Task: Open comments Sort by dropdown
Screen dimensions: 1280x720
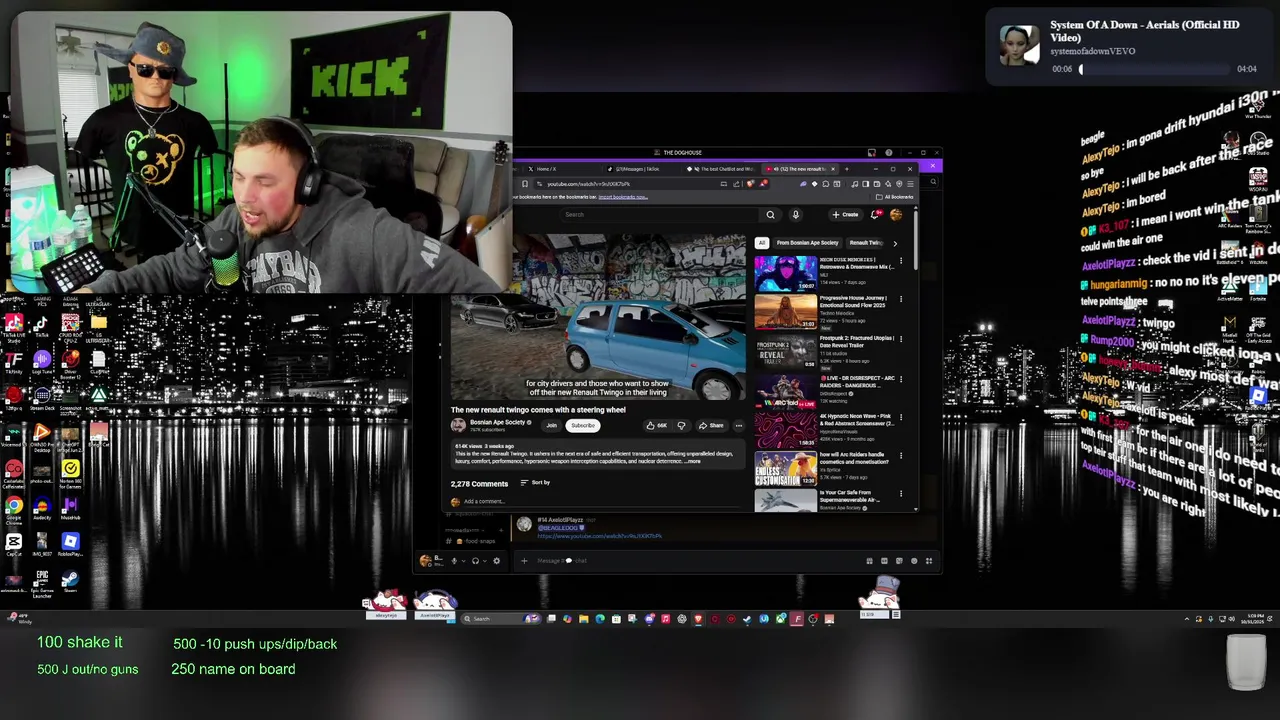Action: pyautogui.click(x=535, y=482)
